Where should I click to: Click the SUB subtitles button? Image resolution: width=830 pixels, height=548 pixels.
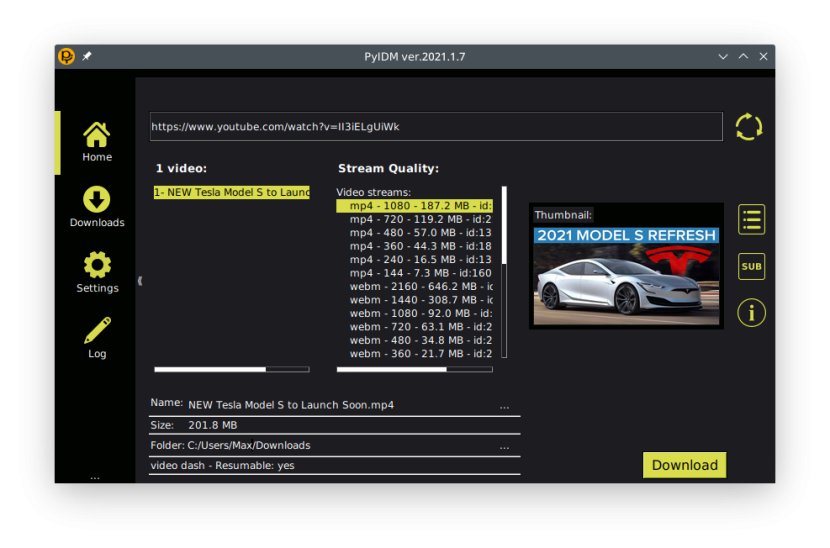[751, 266]
